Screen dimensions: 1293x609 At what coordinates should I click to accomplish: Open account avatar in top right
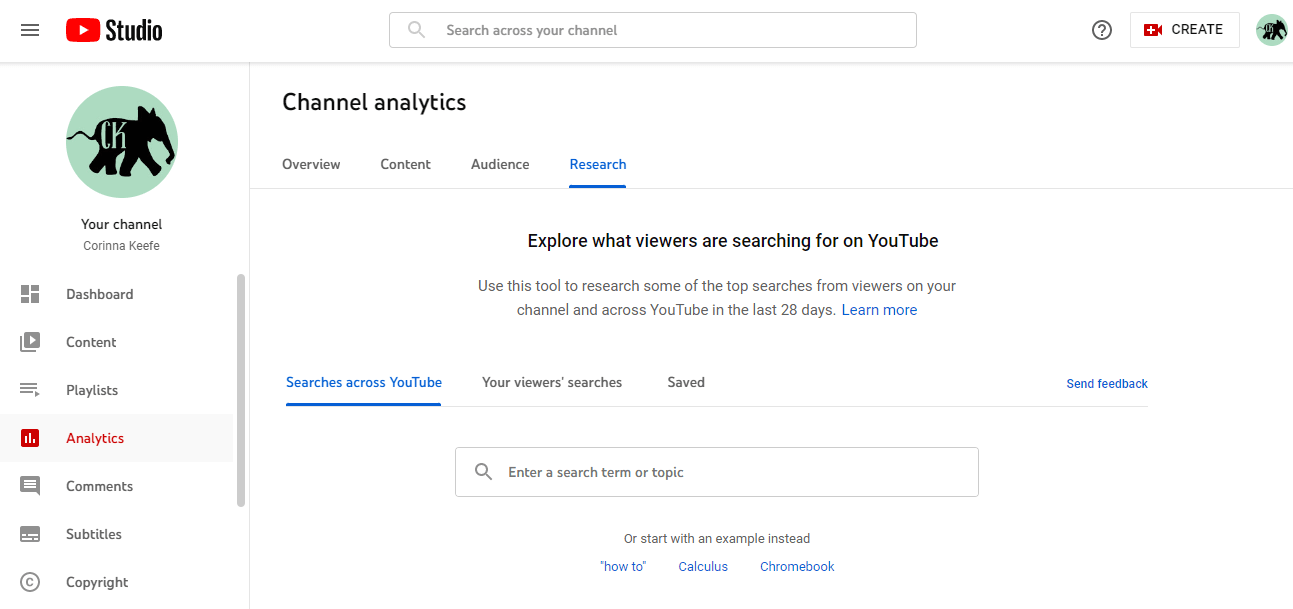tap(1272, 30)
